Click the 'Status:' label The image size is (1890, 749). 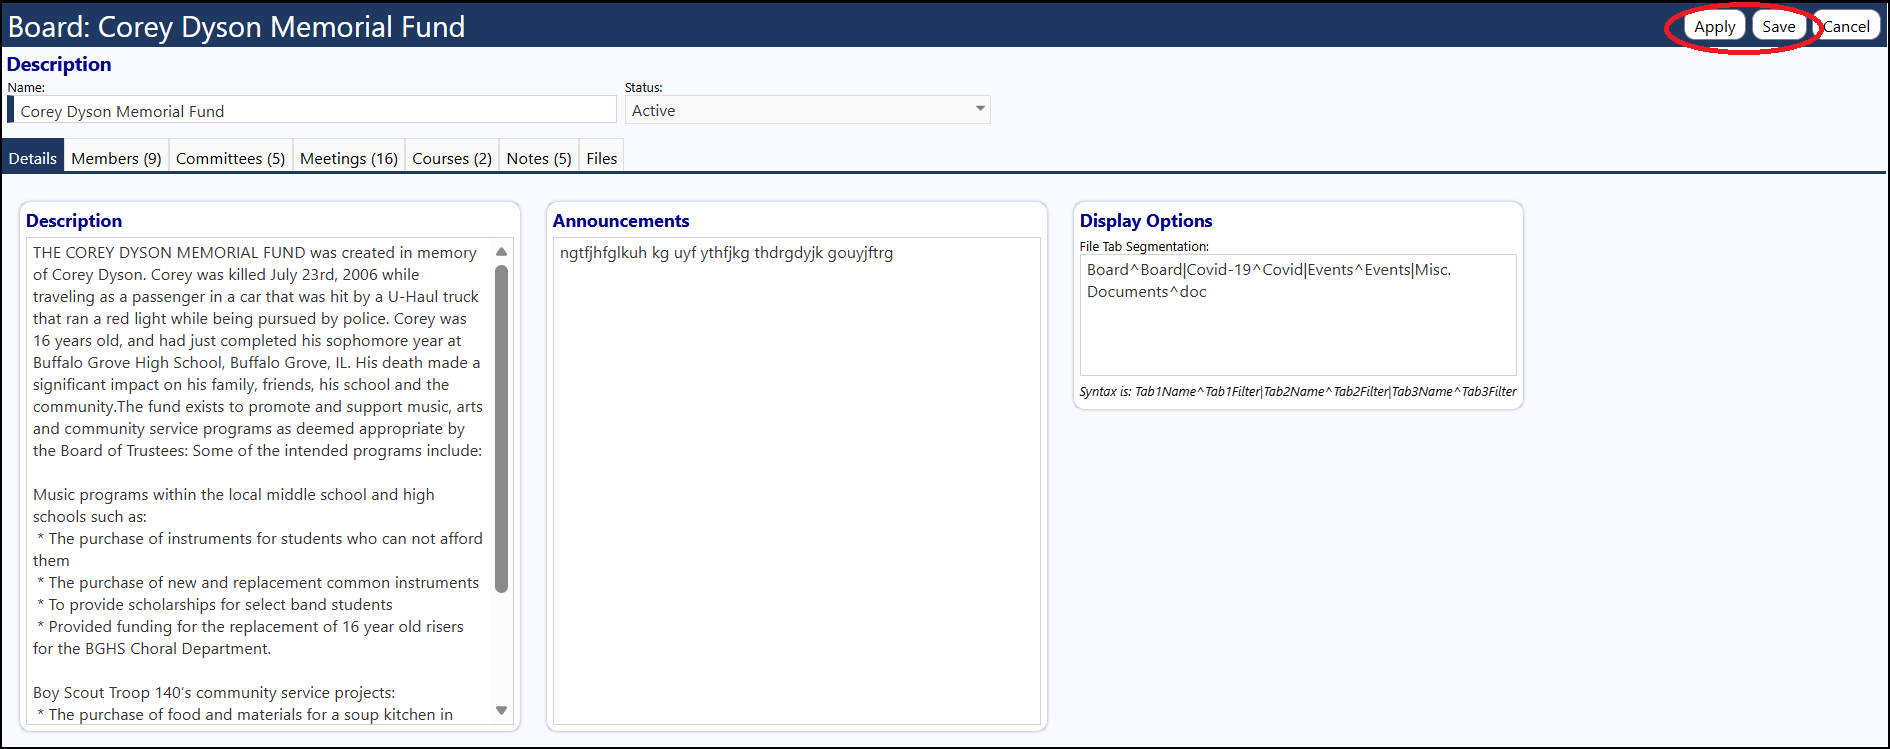pos(644,88)
